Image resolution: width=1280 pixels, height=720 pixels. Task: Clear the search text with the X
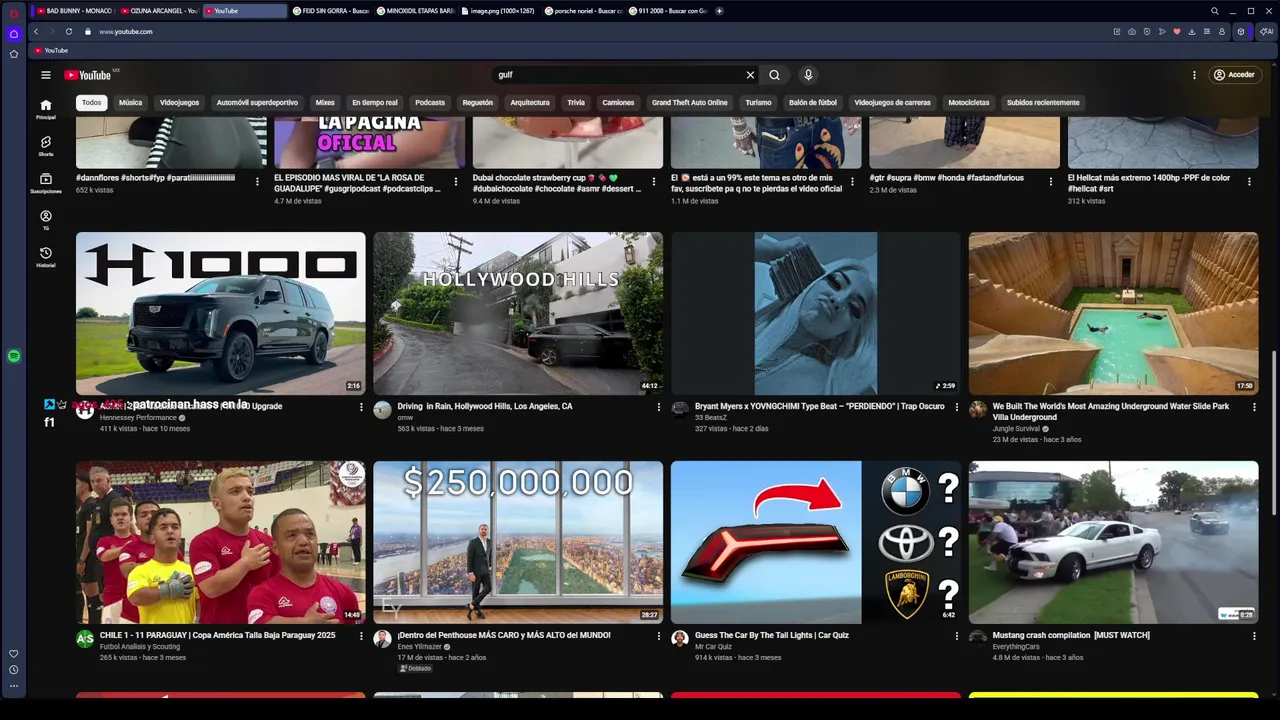point(750,75)
